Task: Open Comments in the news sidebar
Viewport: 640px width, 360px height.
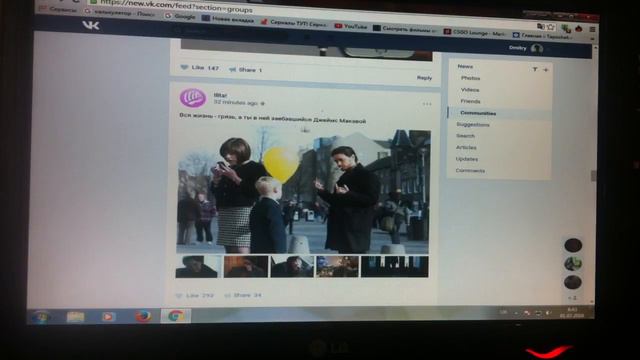Action: coord(470,171)
